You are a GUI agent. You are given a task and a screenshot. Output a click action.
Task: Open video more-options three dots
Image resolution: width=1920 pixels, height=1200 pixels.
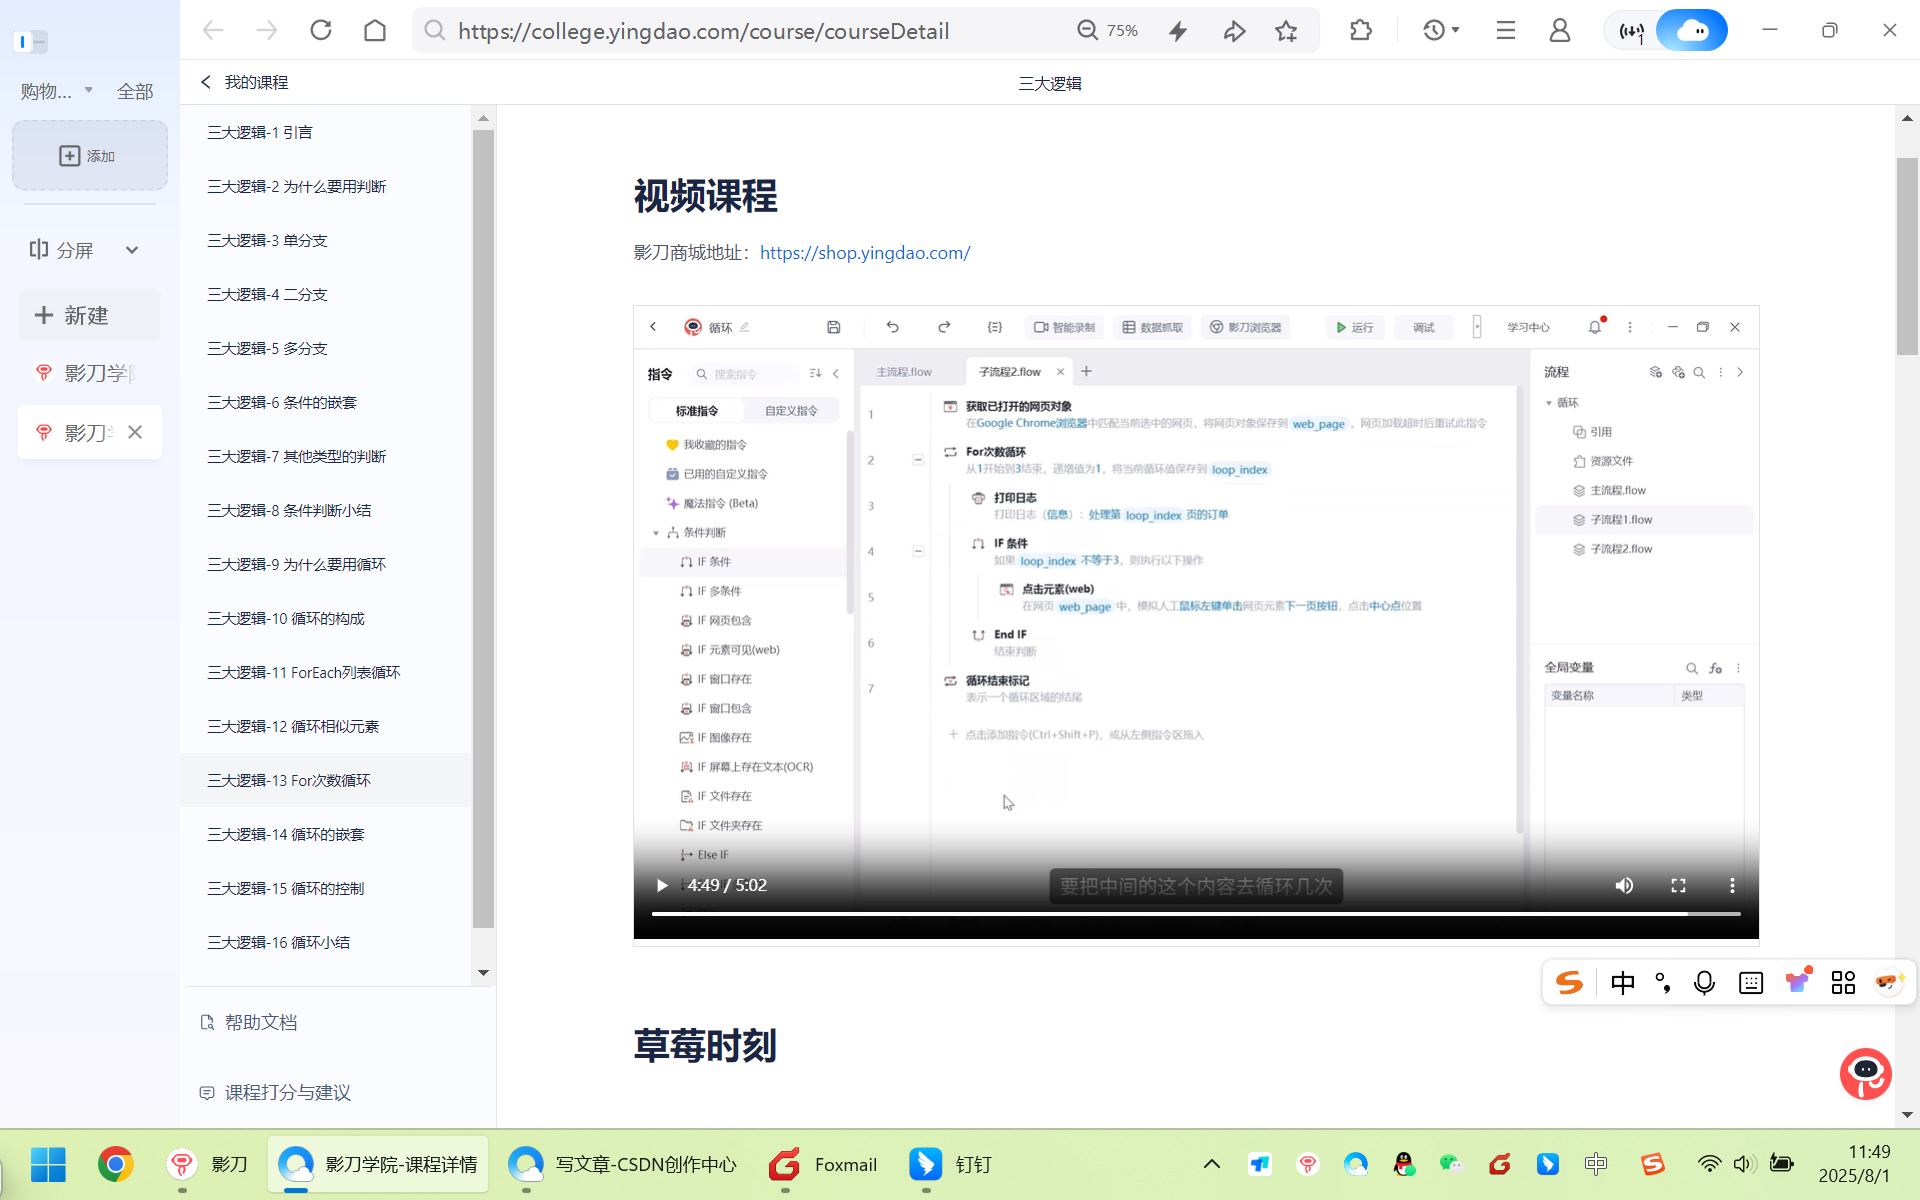pos(1732,885)
